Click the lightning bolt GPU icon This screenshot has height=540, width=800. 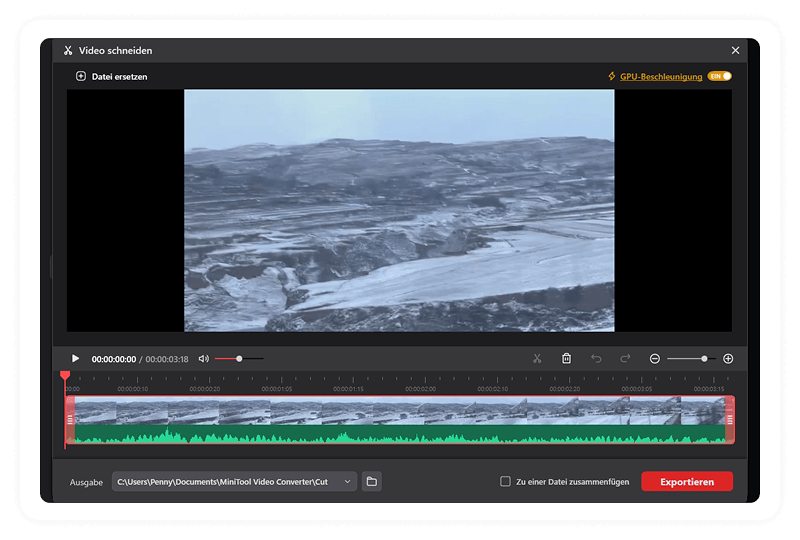pyautogui.click(x=612, y=76)
